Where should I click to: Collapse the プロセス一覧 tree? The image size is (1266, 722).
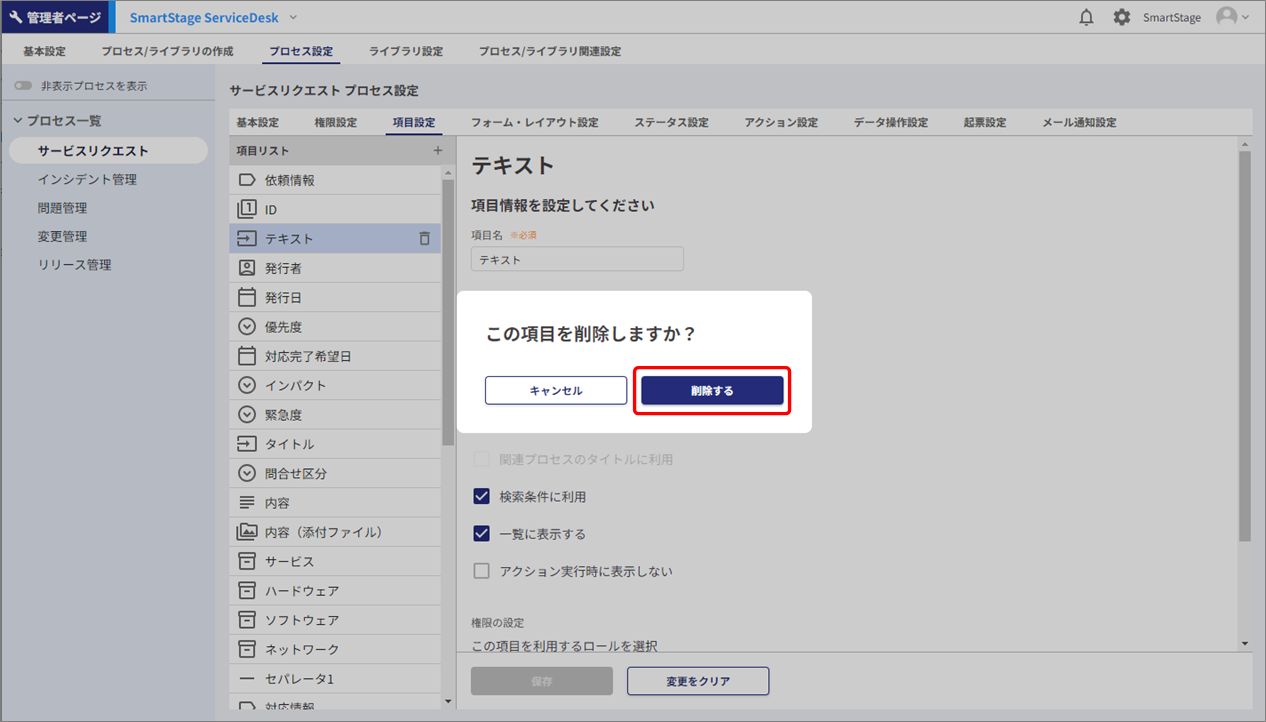pyautogui.click(x=18, y=121)
